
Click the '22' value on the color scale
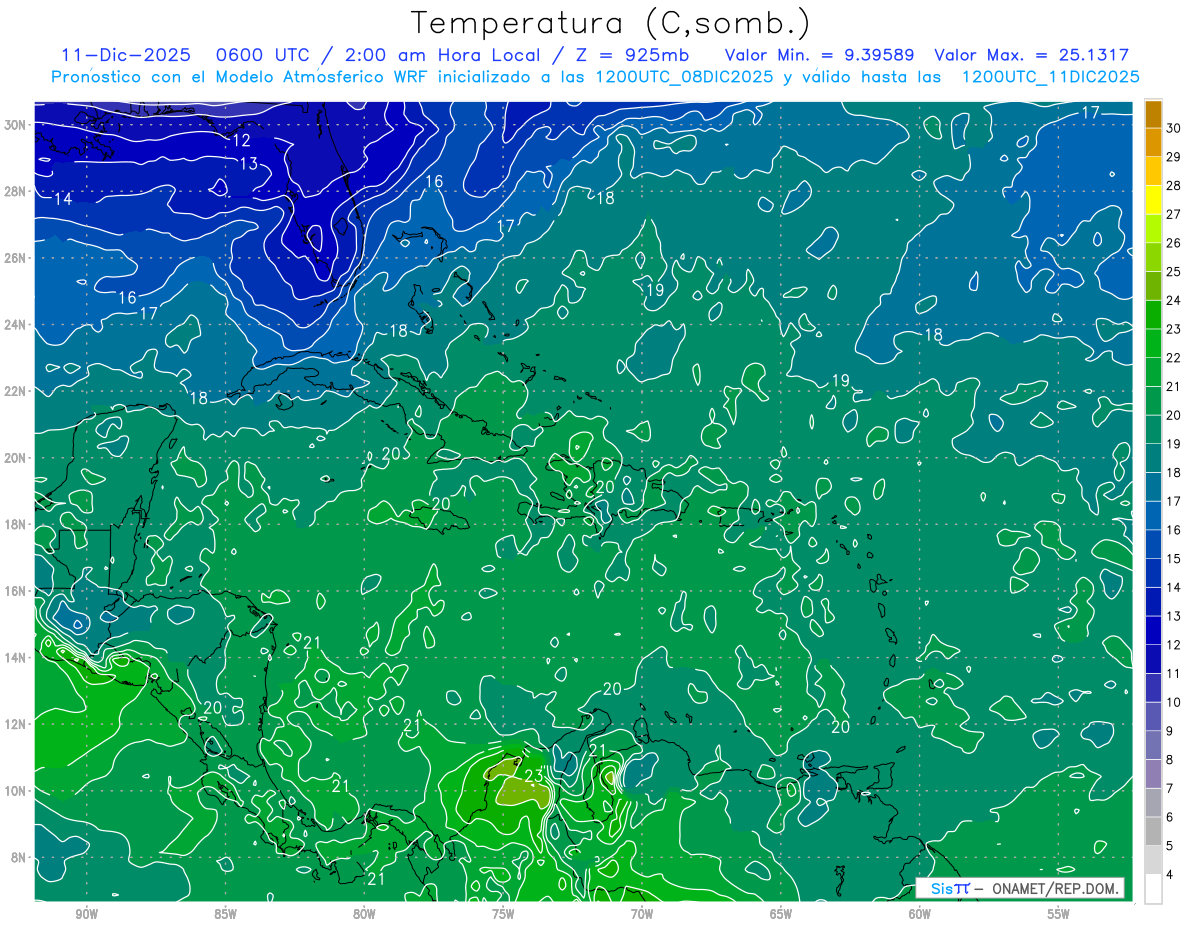tap(1174, 357)
